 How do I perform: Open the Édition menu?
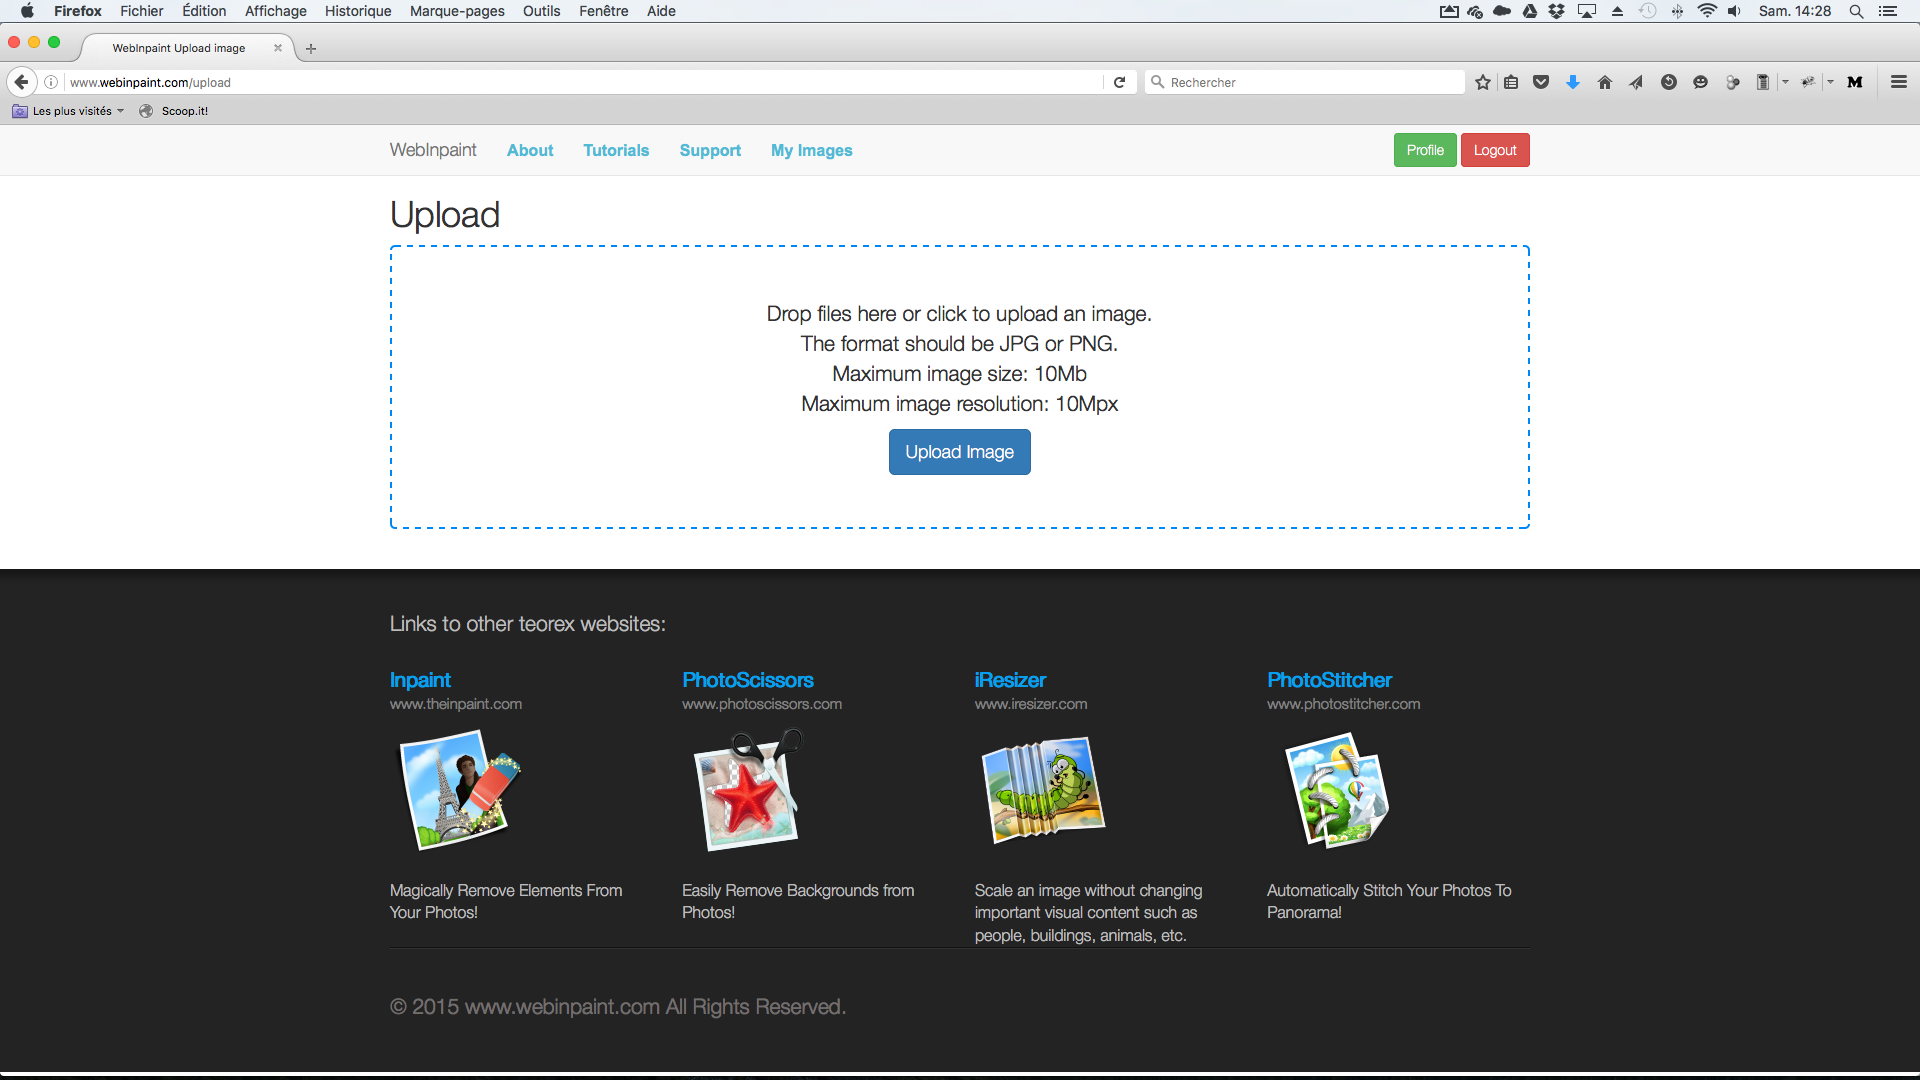click(x=204, y=11)
